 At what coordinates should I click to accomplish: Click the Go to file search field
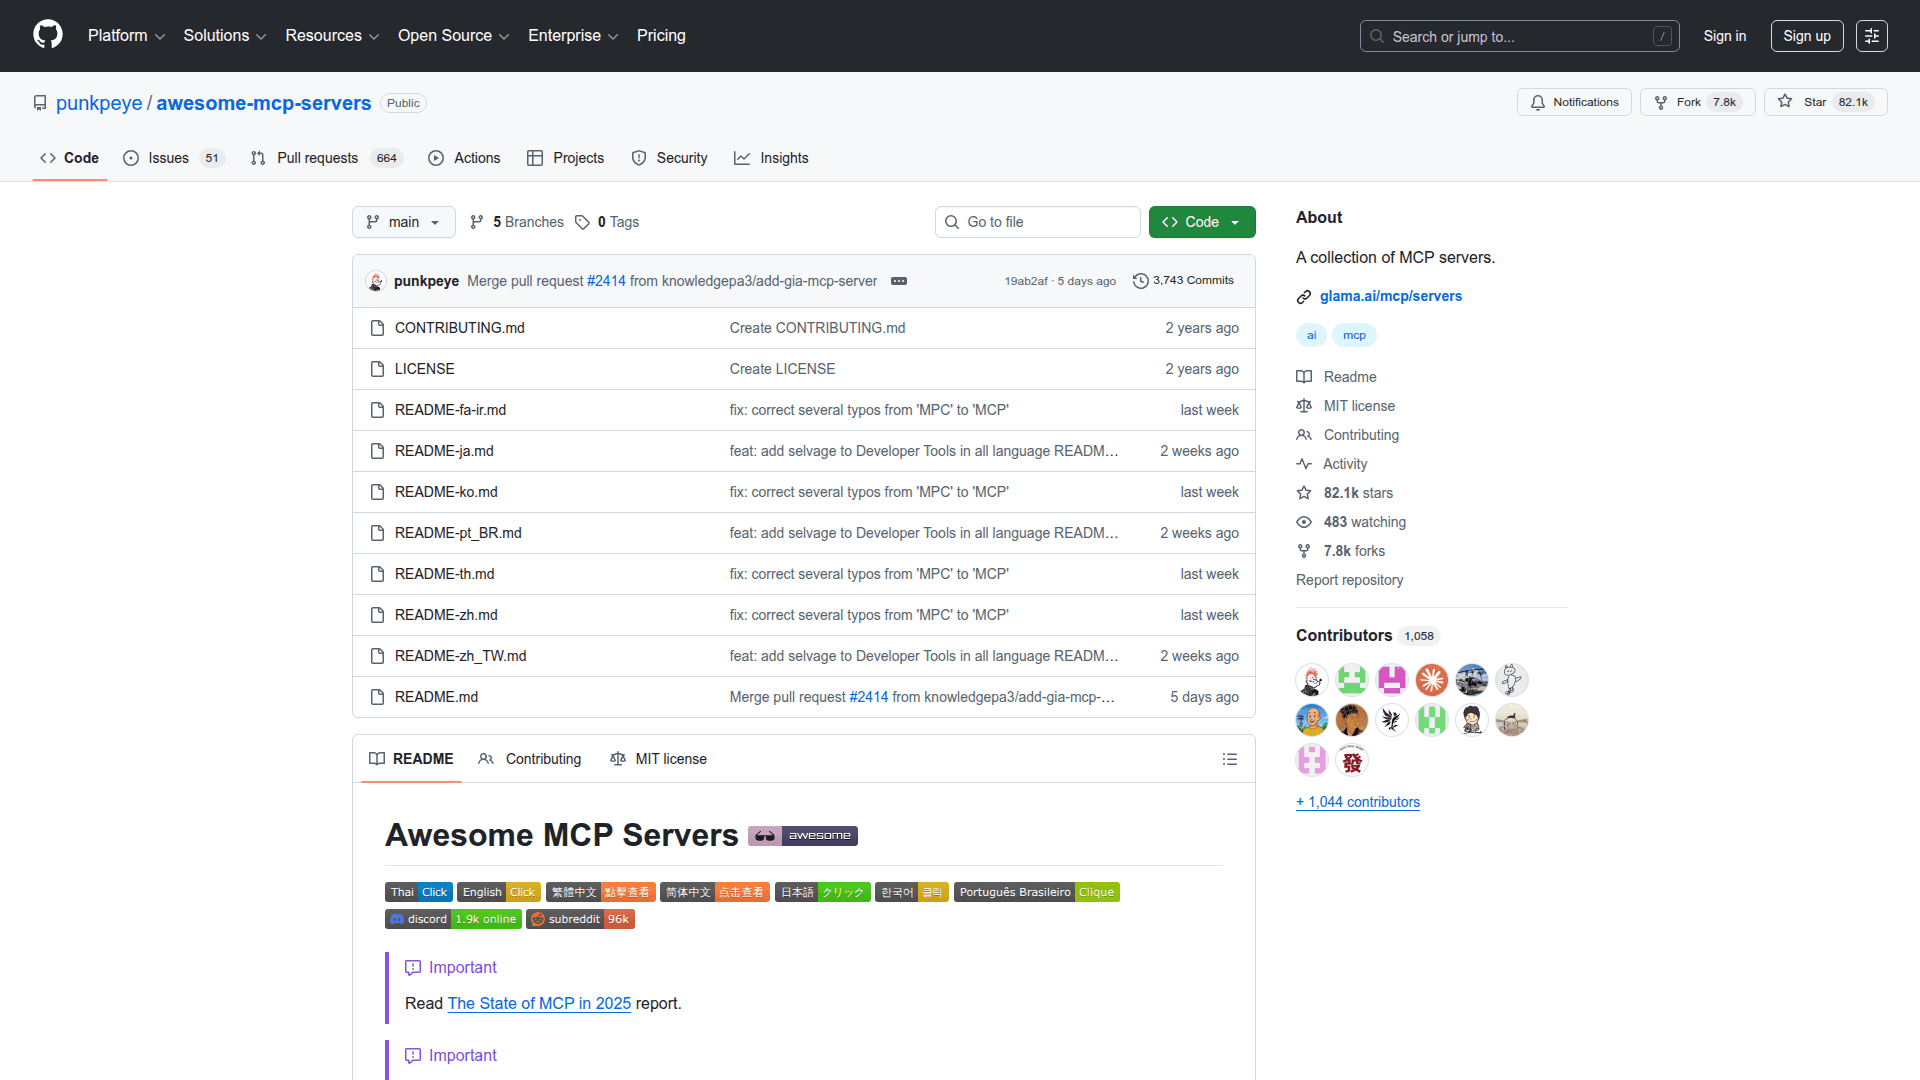[1037, 221]
